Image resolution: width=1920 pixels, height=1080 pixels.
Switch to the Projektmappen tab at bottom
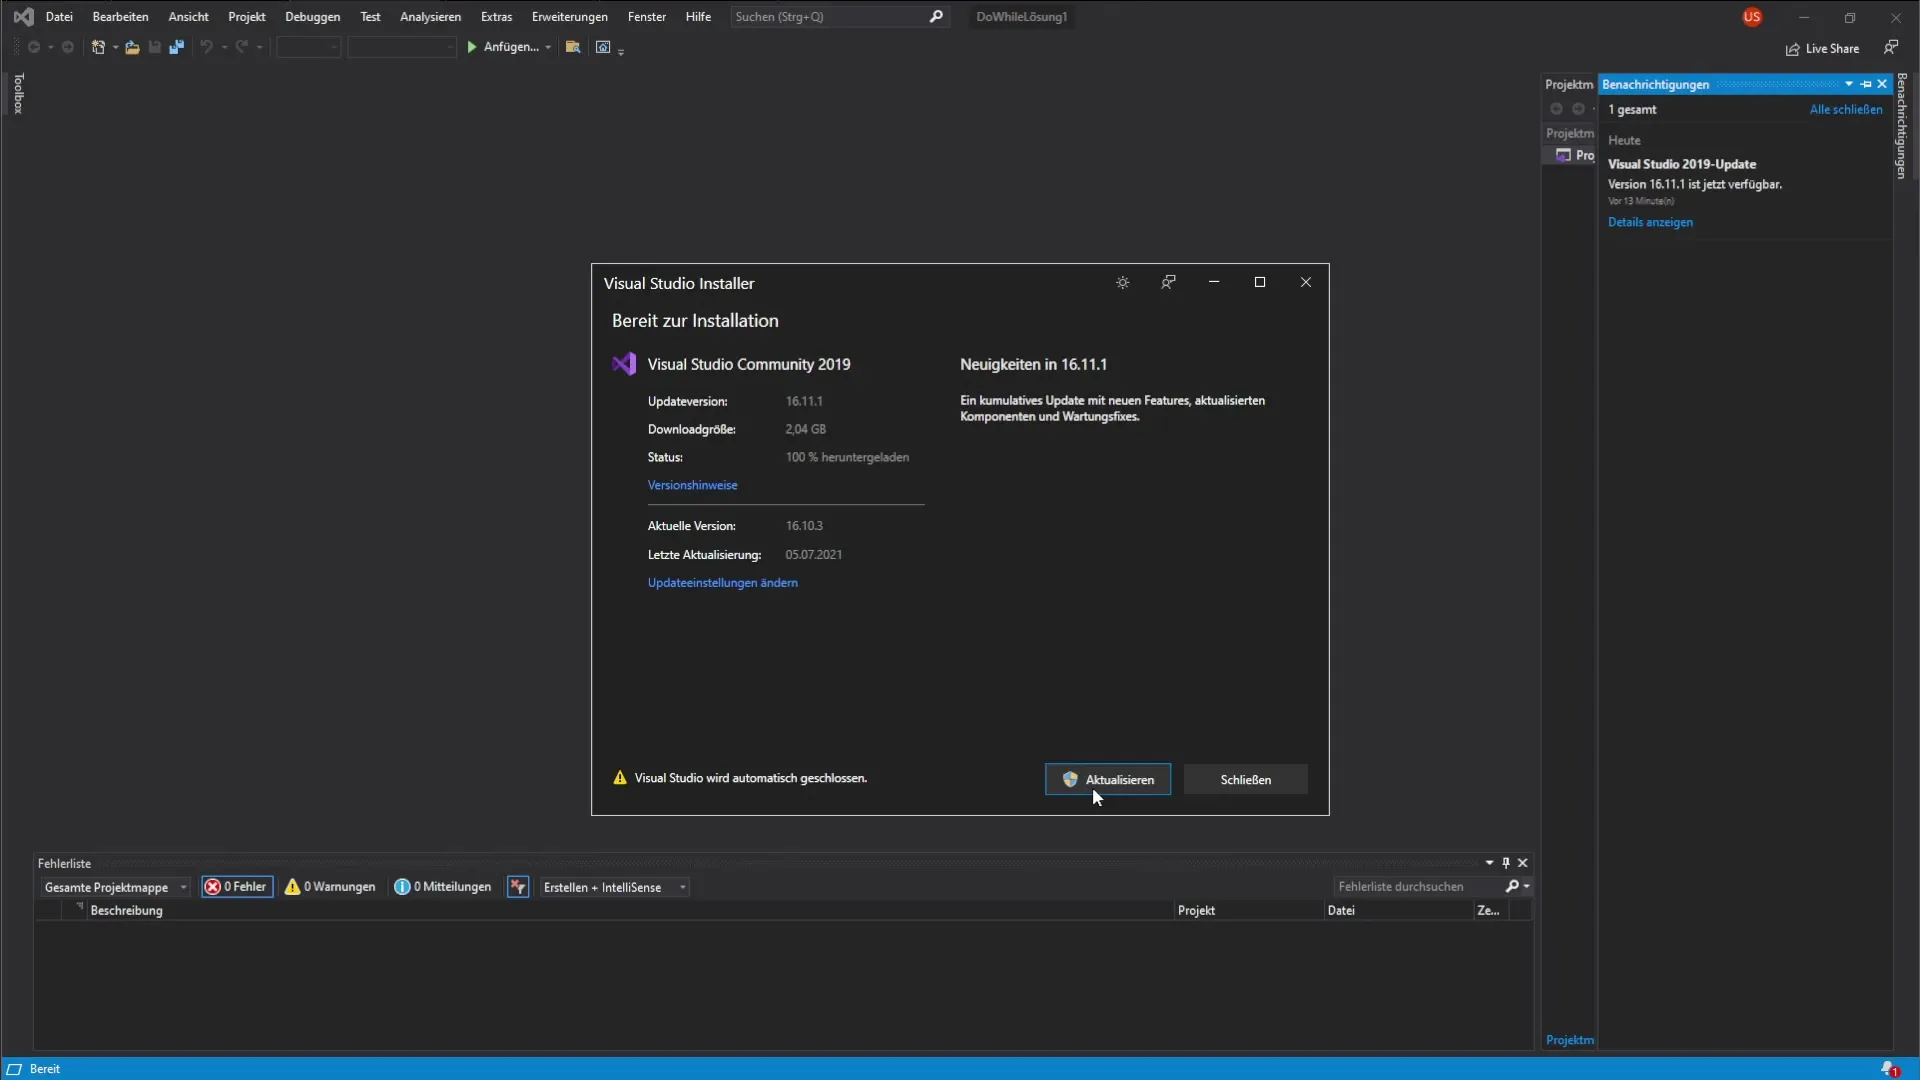point(1569,1040)
